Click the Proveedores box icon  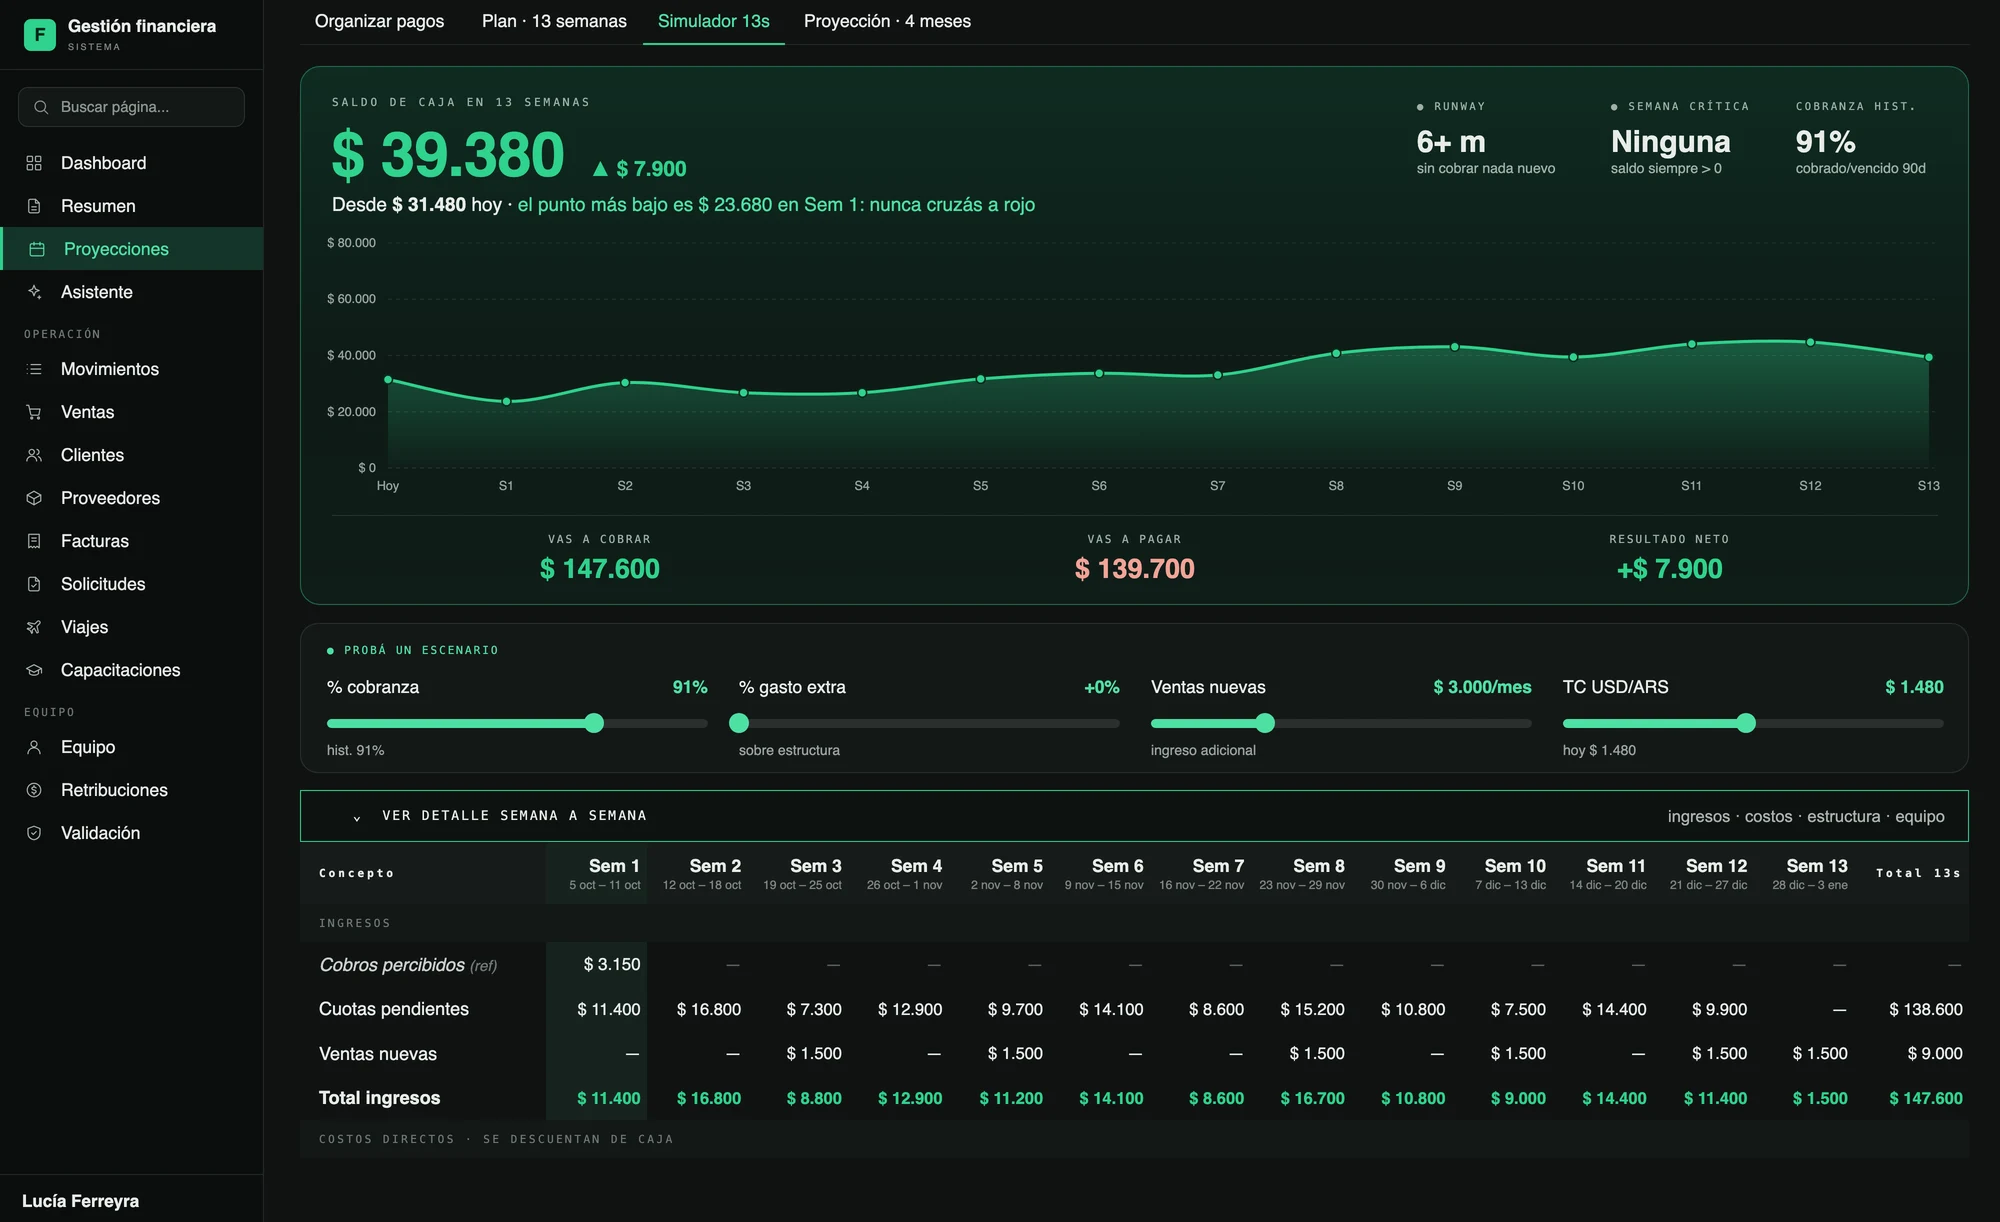click(34, 498)
